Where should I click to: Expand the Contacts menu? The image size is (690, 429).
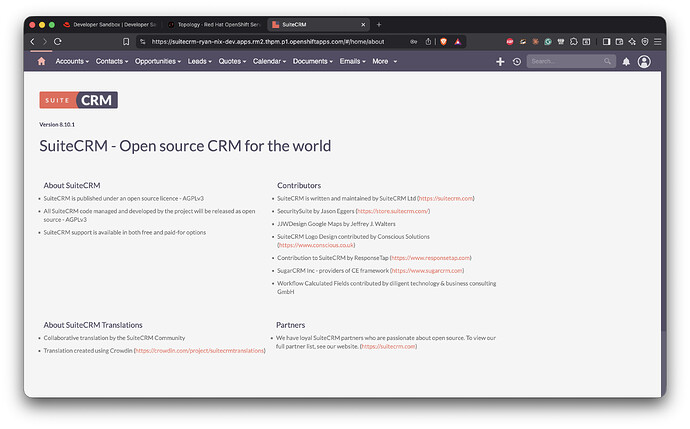click(112, 61)
